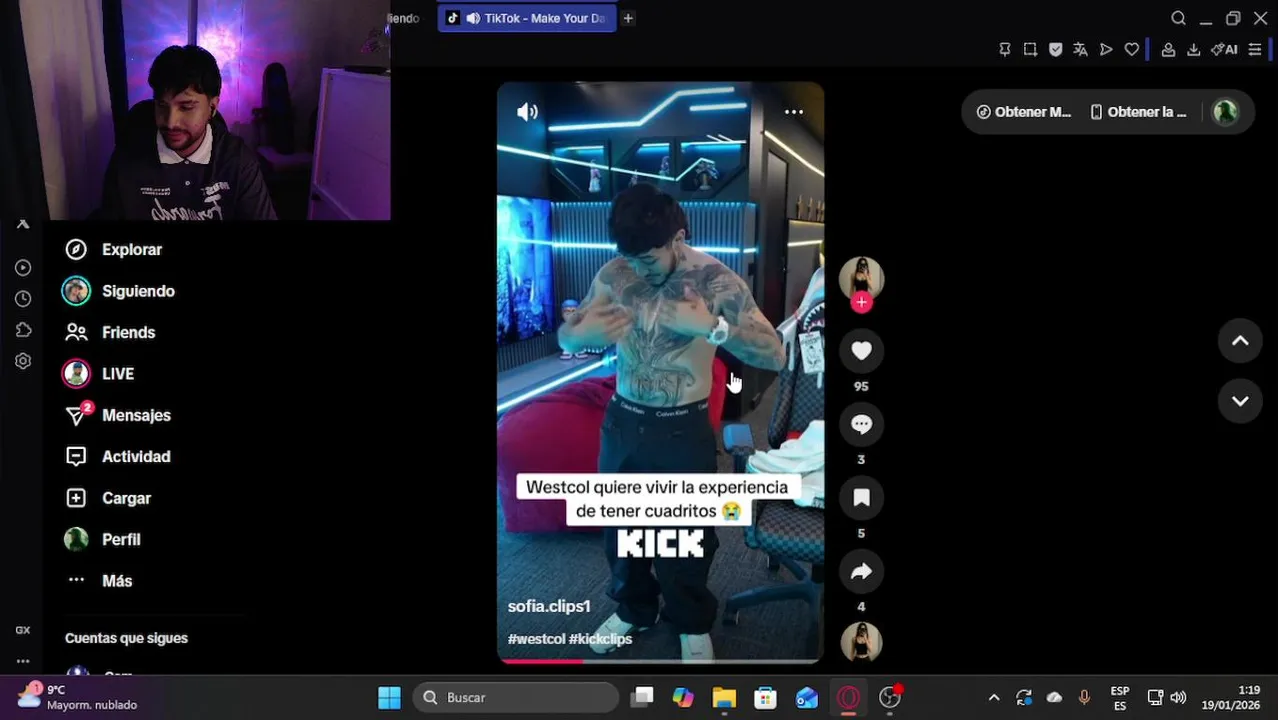Share the video with the arrow icon
This screenshot has height=720, width=1278.
(x=861, y=571)
